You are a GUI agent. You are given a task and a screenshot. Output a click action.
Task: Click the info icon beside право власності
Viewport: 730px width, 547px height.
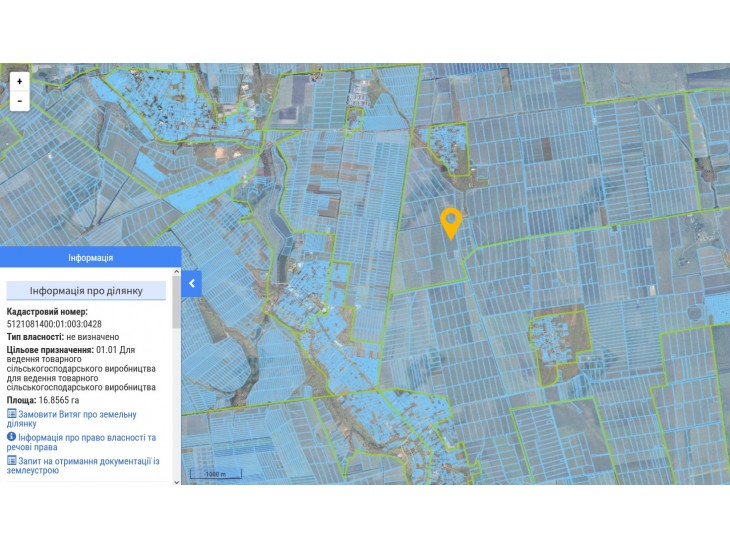pos(12,437)
